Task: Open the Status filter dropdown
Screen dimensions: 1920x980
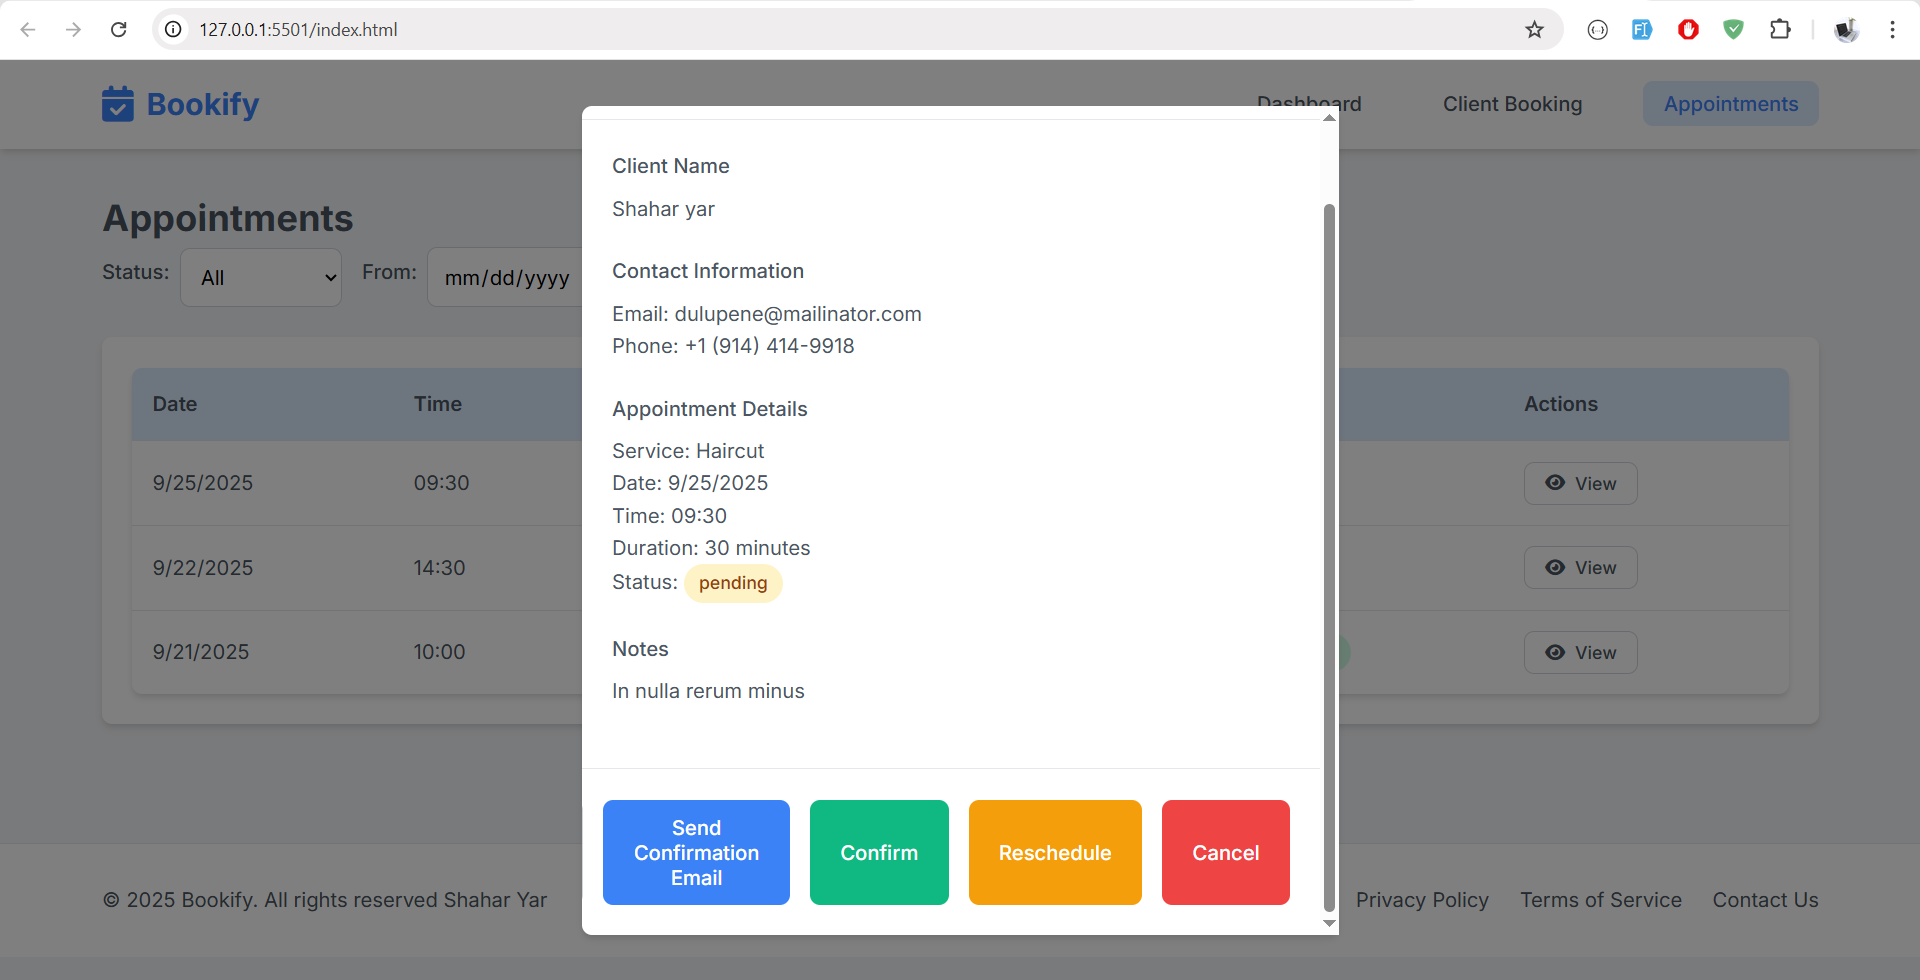Action: 261,277
